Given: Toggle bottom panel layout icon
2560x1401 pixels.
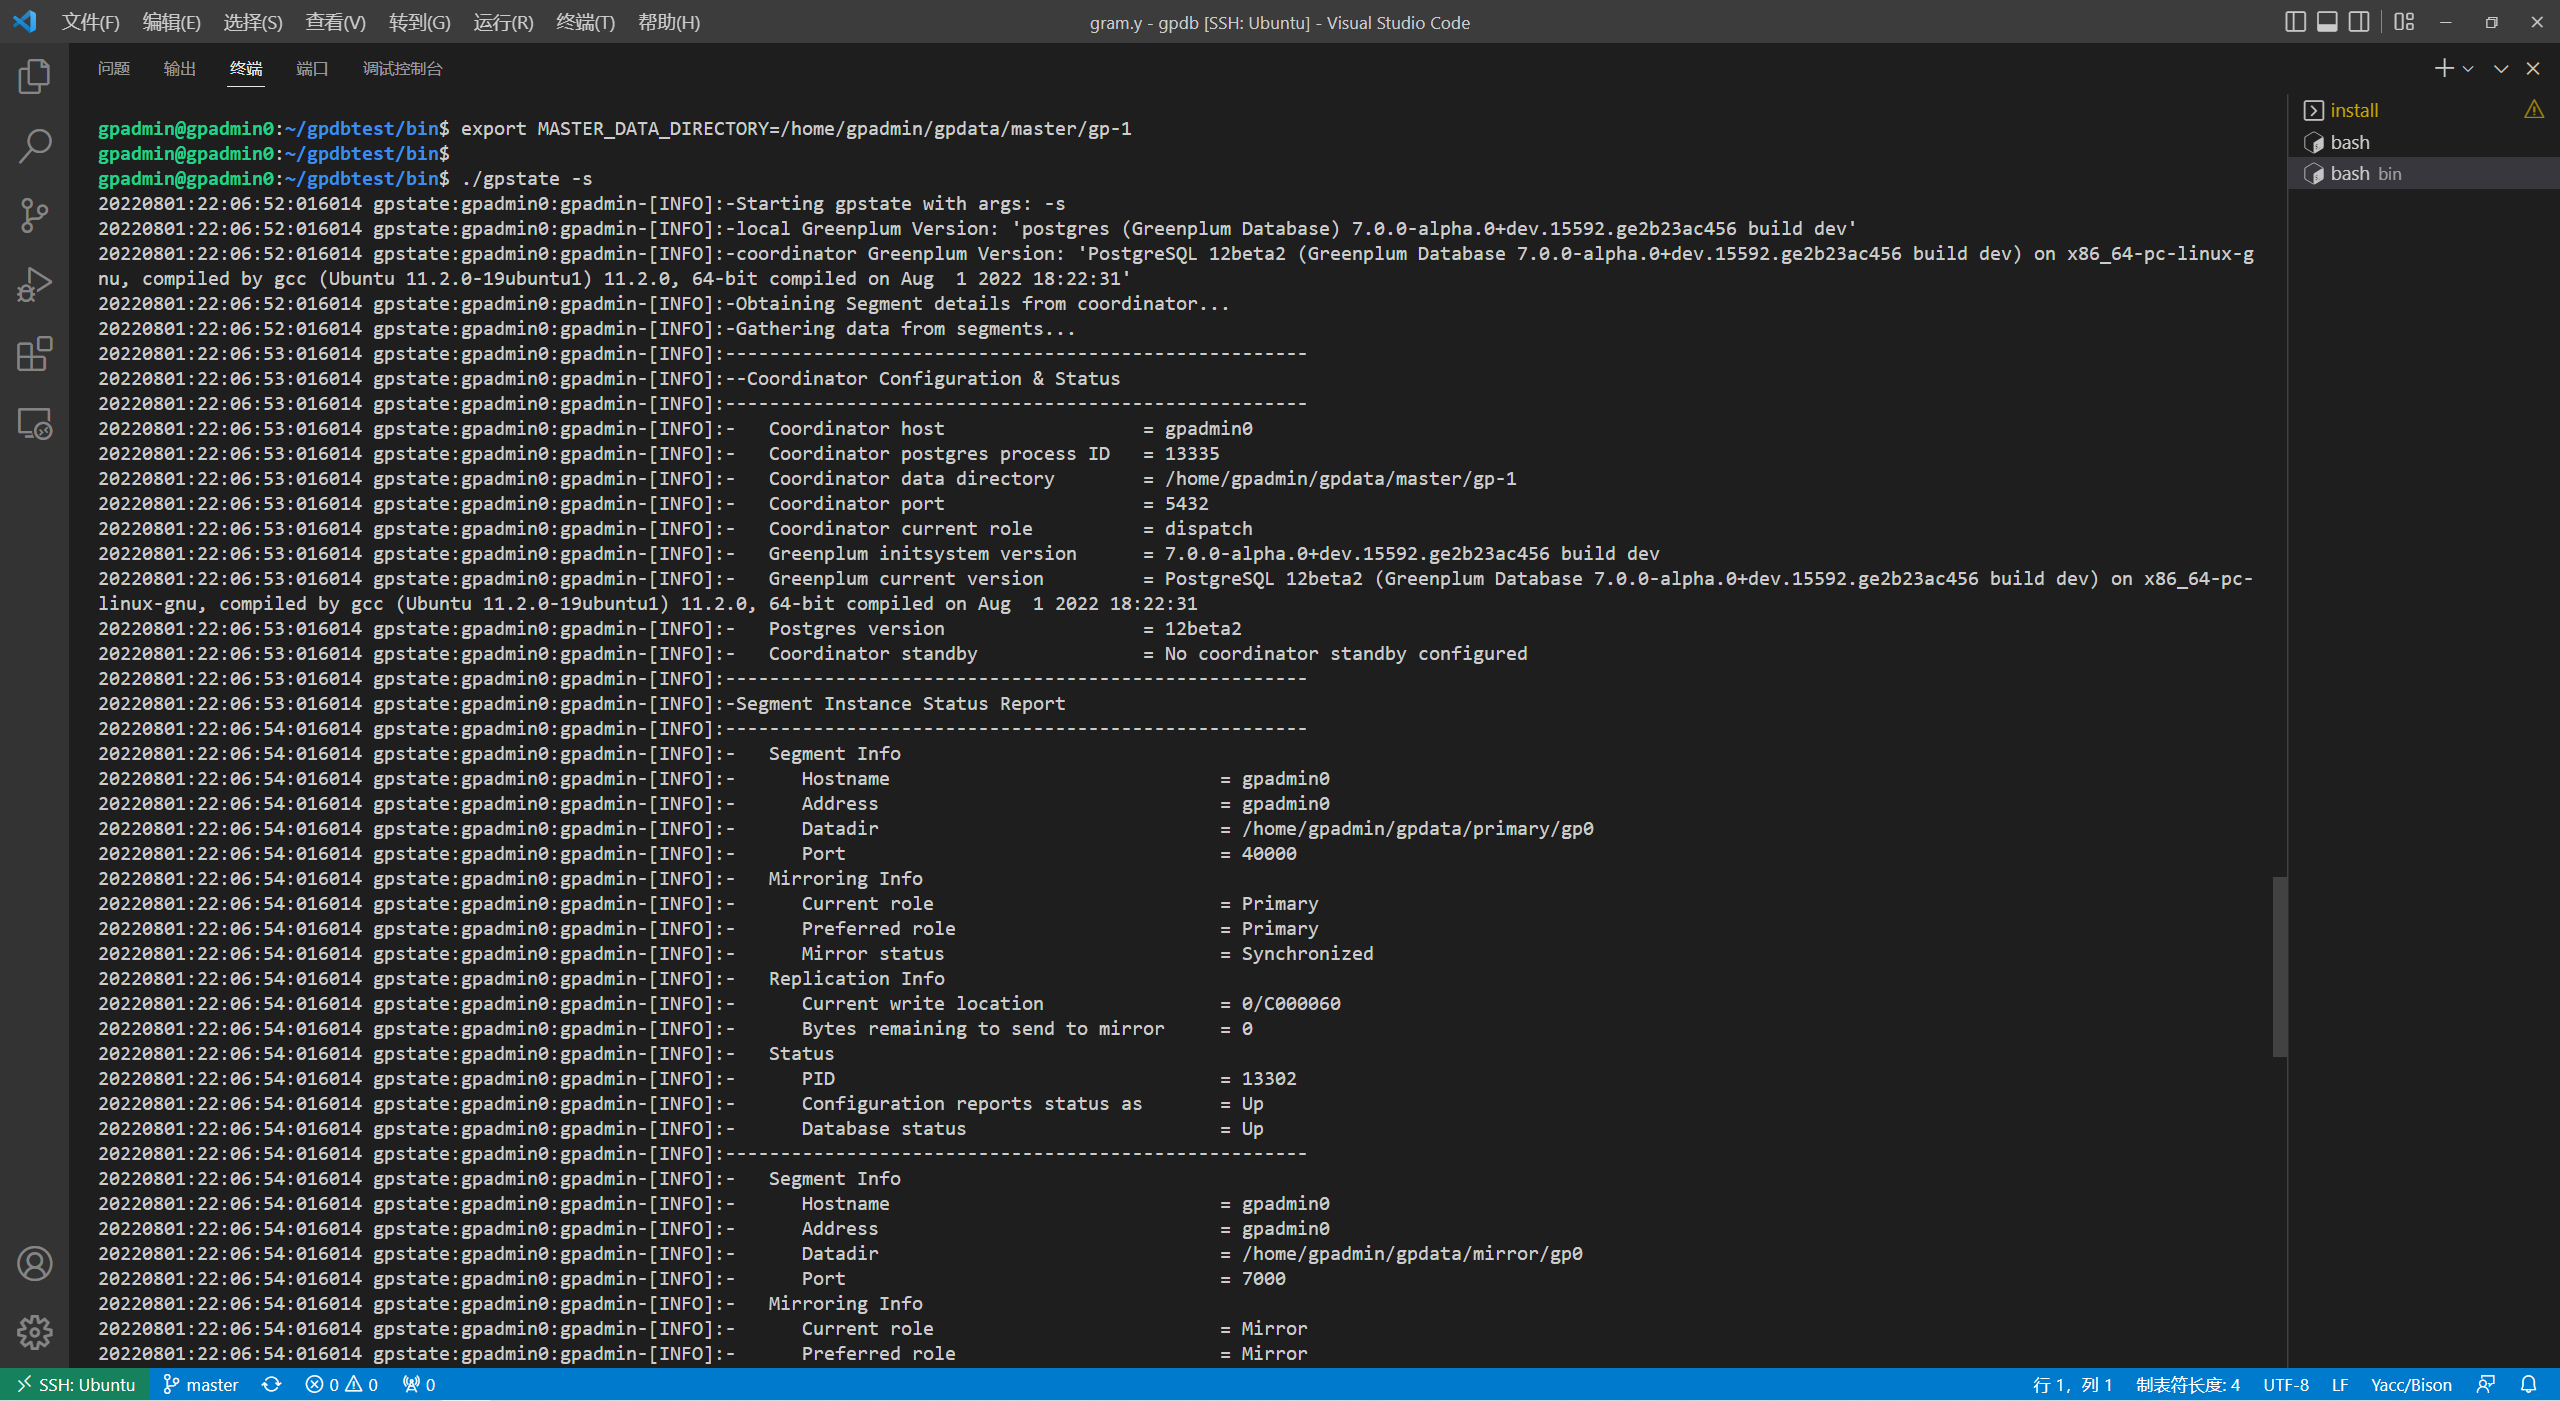Looking at the screenshot, I should point(2327,22).
